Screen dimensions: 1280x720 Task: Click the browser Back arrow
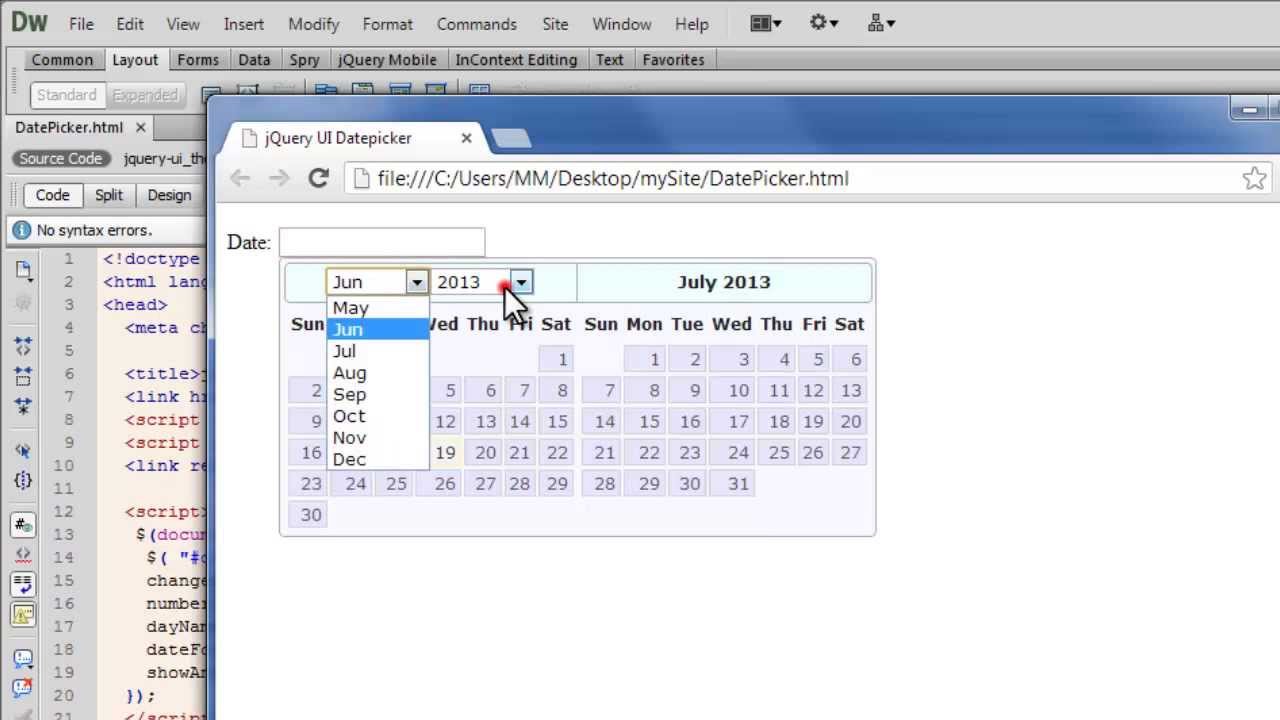point(240,178)
